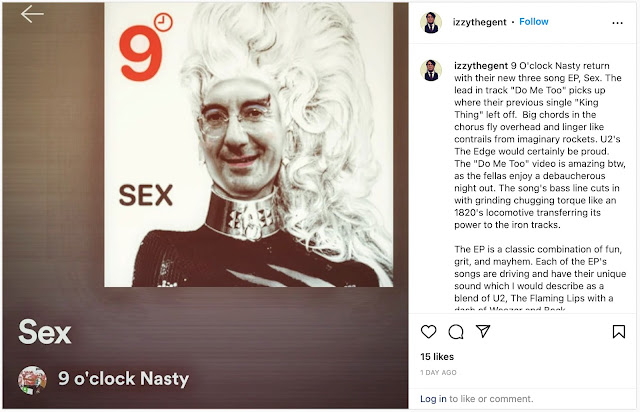
Task: Click the red 9 clock logo
Action: (x=145, y=47)
